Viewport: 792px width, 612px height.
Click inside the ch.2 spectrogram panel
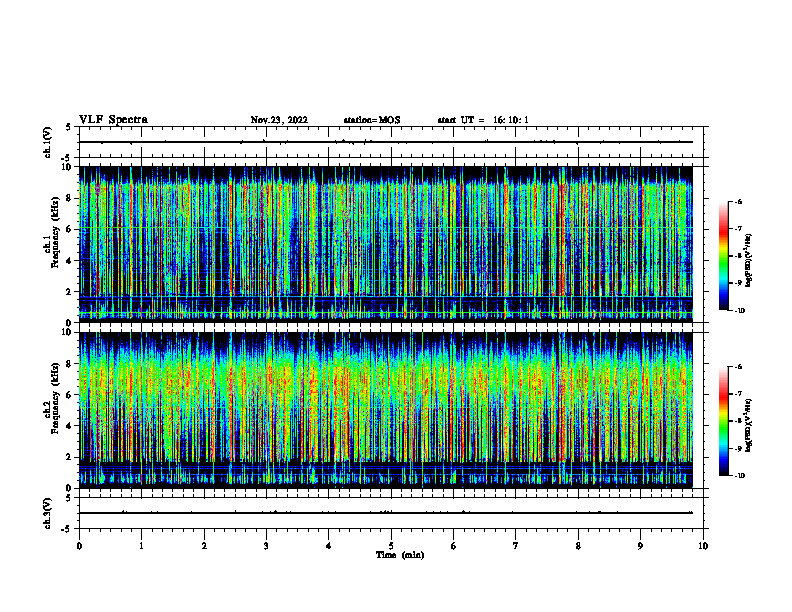coord(385,410)
